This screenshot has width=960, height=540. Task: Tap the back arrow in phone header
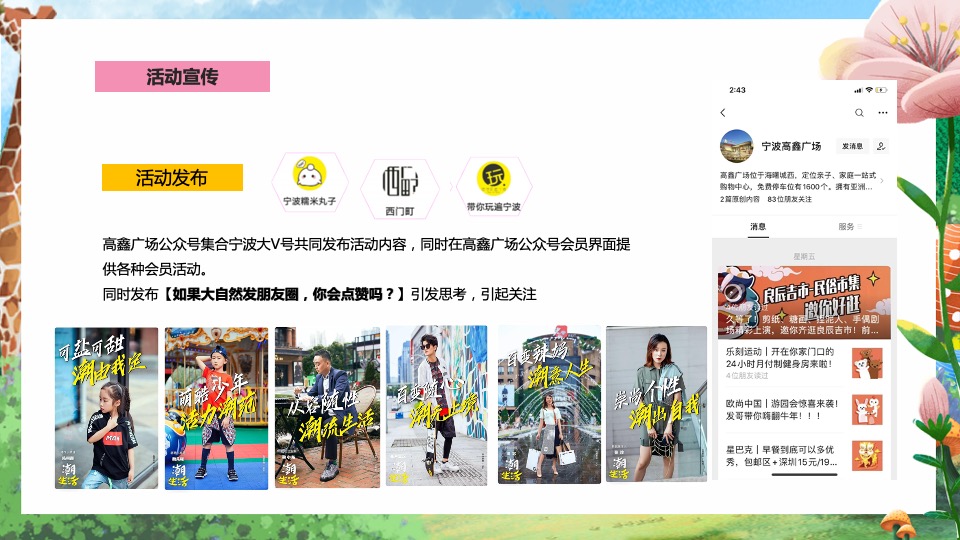[723, 113]
